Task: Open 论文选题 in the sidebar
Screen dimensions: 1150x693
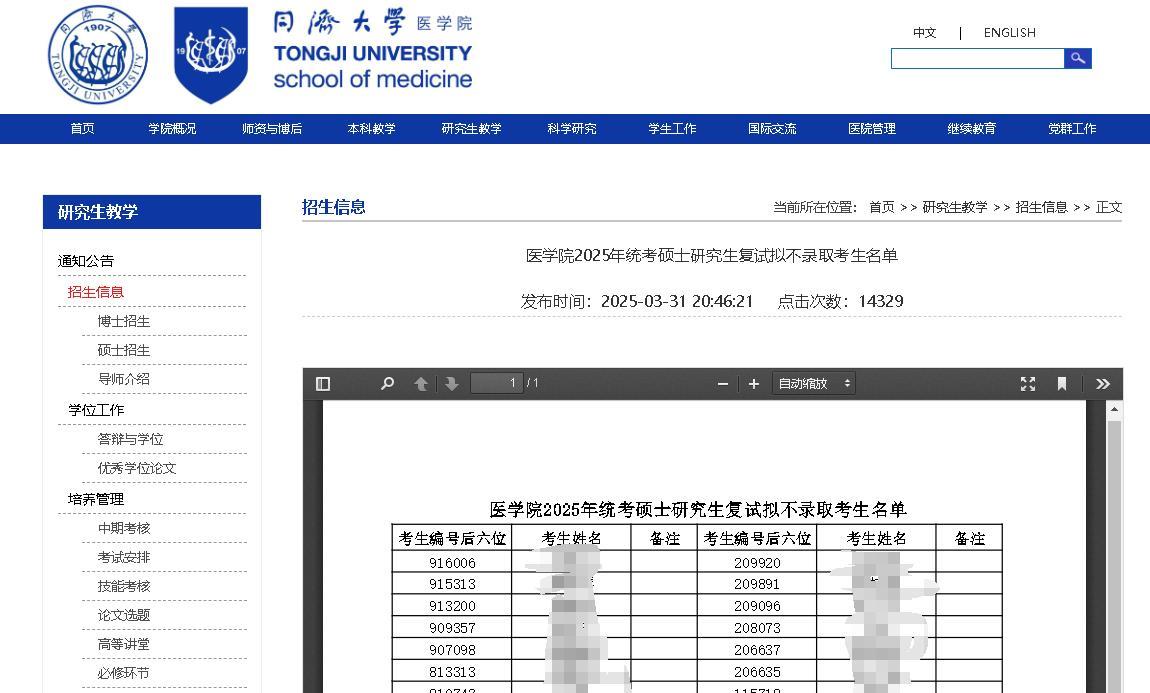Action: pos(123,615)
